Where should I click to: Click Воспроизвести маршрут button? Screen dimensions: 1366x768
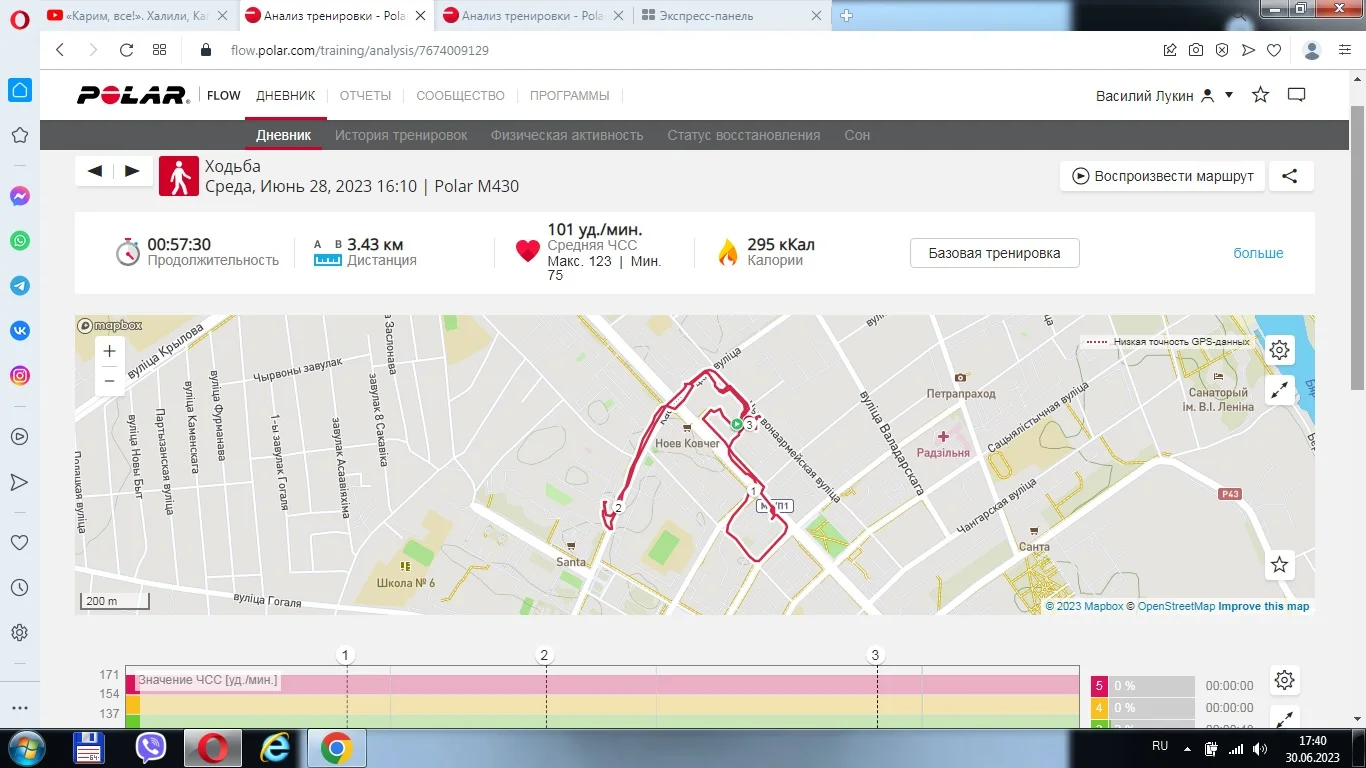coord(1163,176)
